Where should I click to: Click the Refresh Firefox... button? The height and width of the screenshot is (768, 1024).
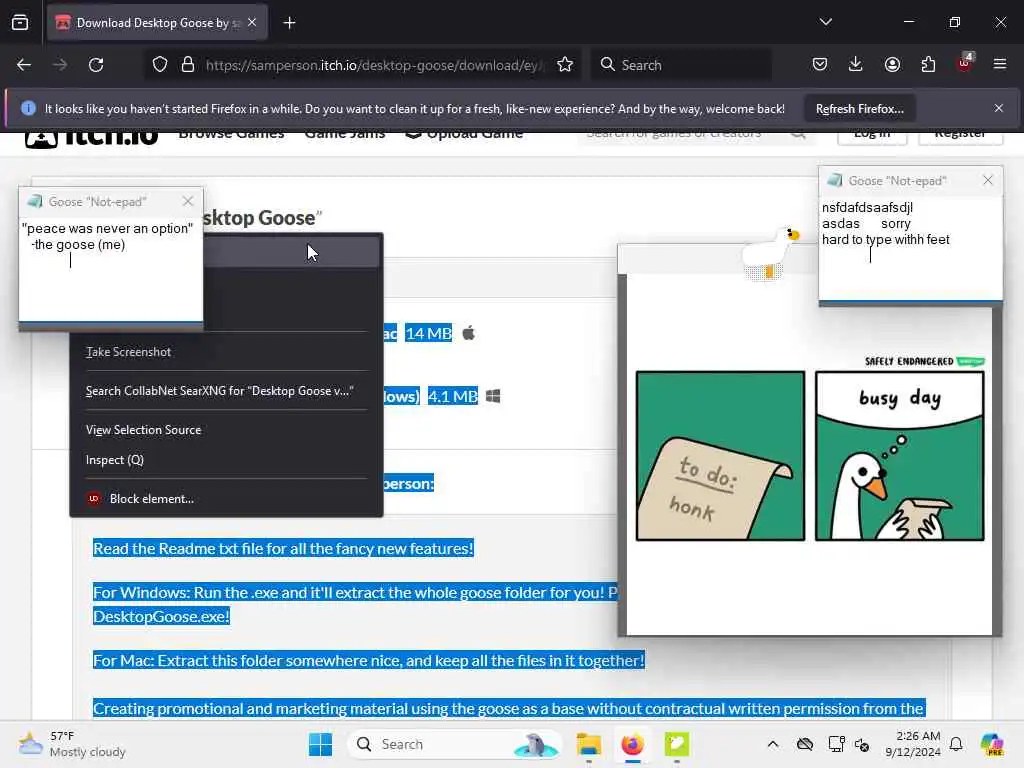pos(859,109)
